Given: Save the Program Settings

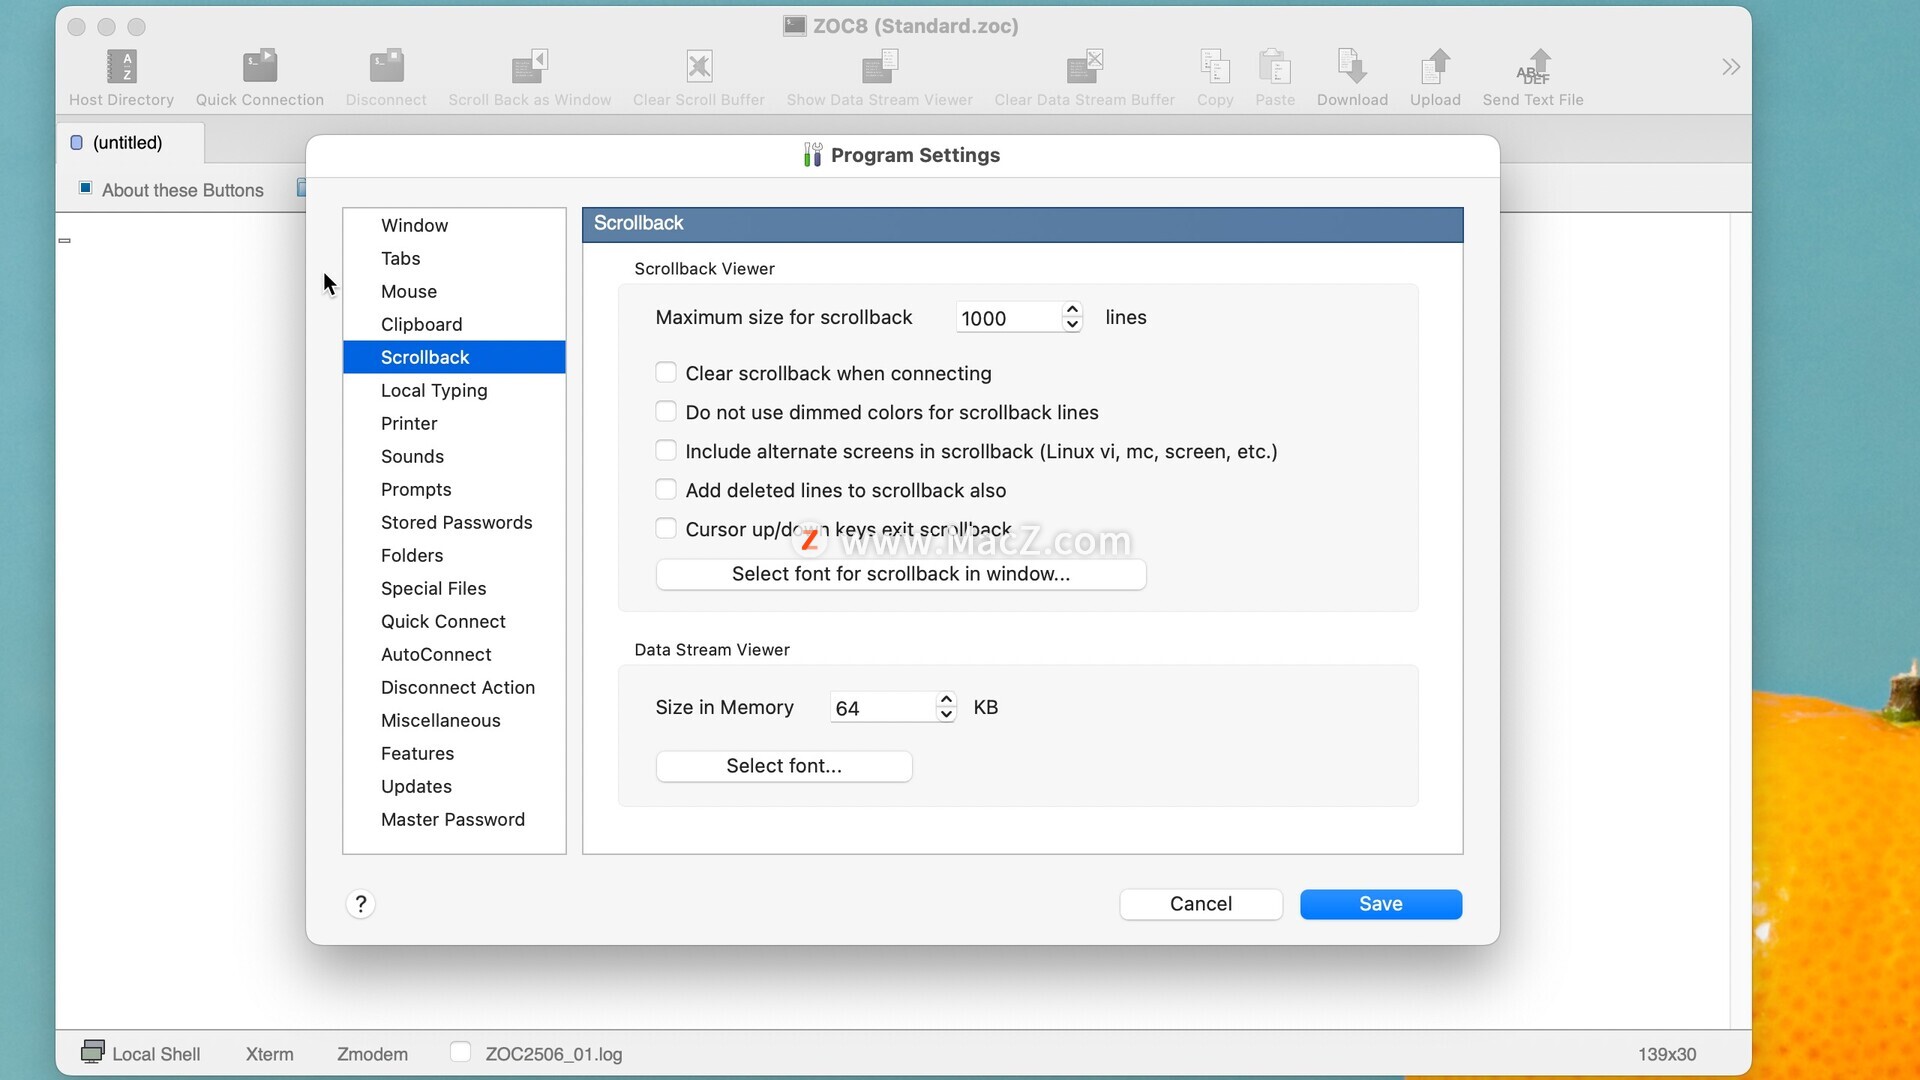Looking at the screenshot, I should [x=1381, y=904].
